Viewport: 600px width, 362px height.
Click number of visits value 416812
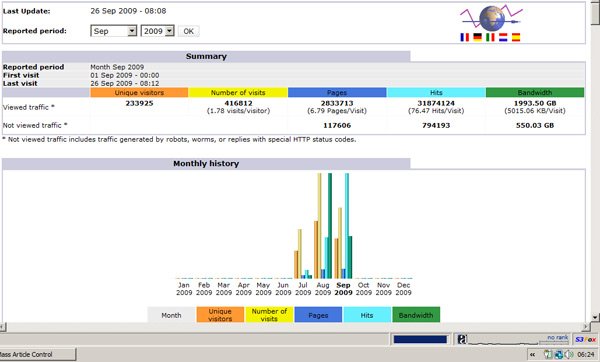[x=238, y=103]
